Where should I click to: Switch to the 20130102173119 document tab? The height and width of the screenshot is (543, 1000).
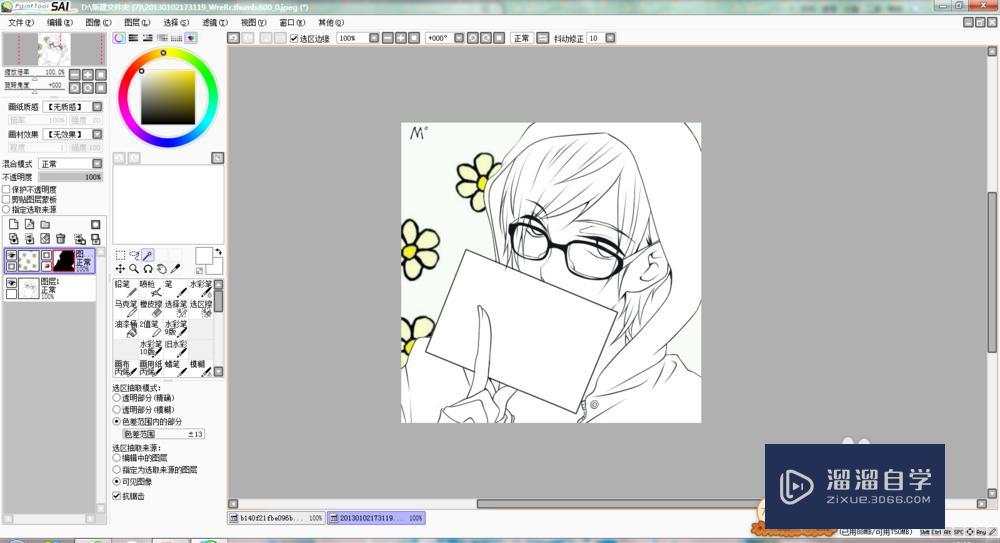[376, 518]
